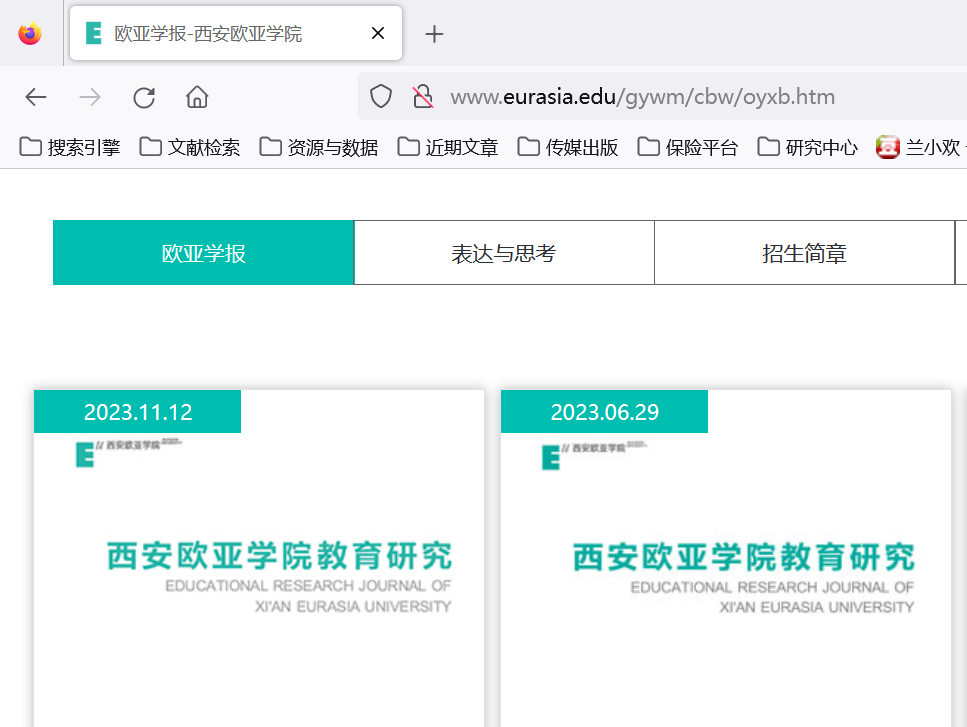This screenshot has width=967, height=727.
Task: Go forward to next page
Action: [90, 97]
